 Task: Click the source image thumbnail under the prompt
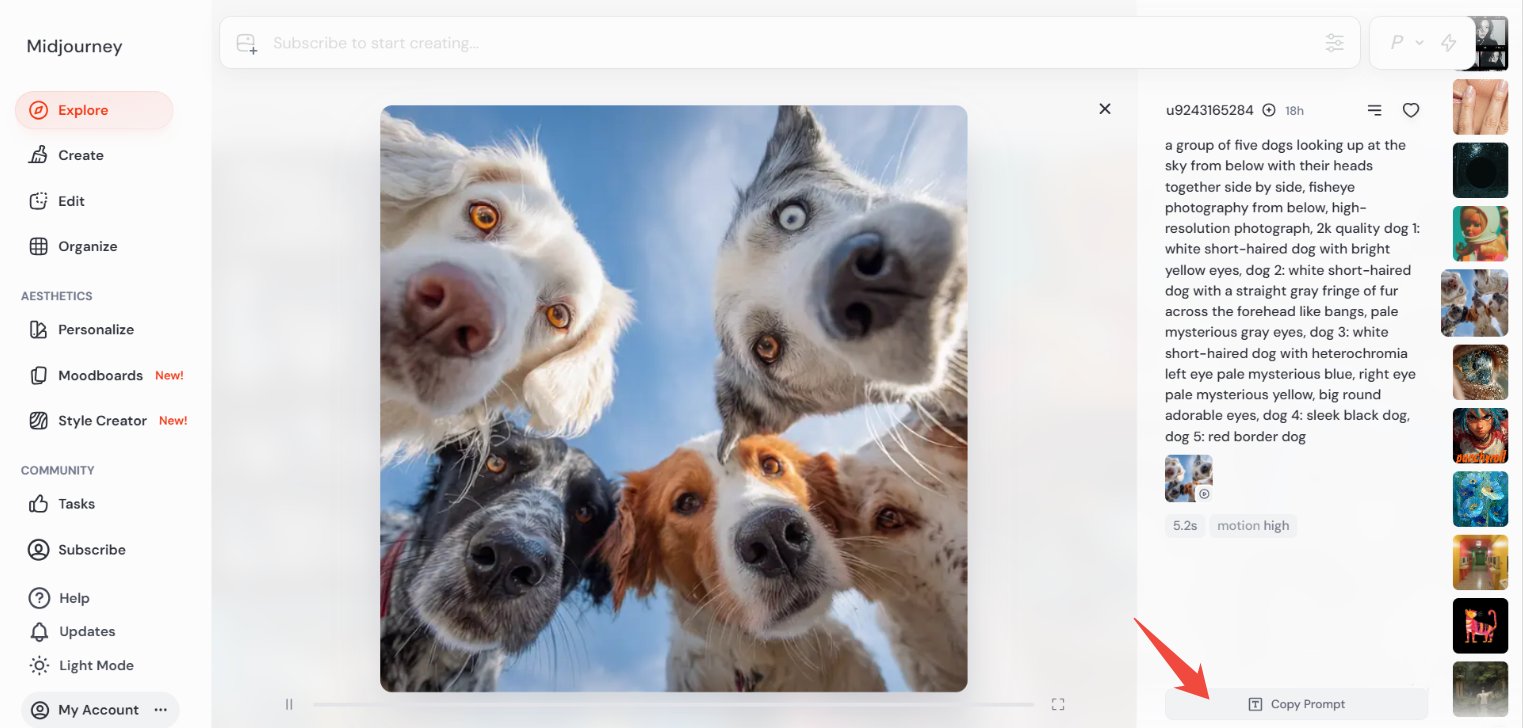tap(1188, 478)
